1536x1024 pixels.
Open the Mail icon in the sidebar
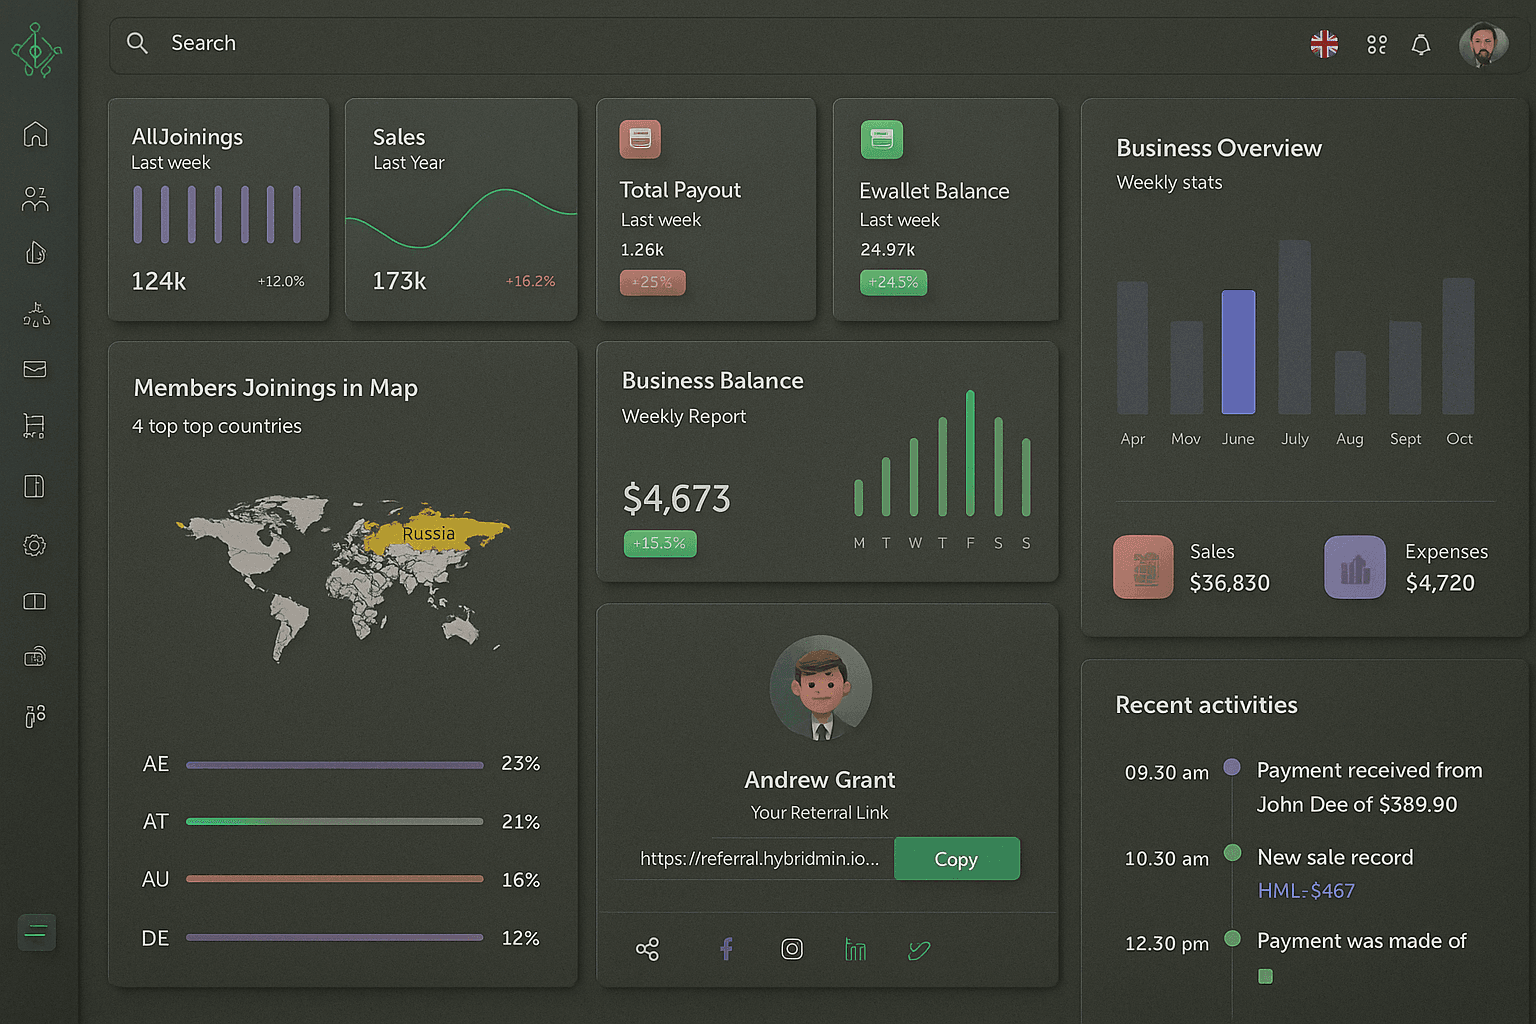coord(35,369)
